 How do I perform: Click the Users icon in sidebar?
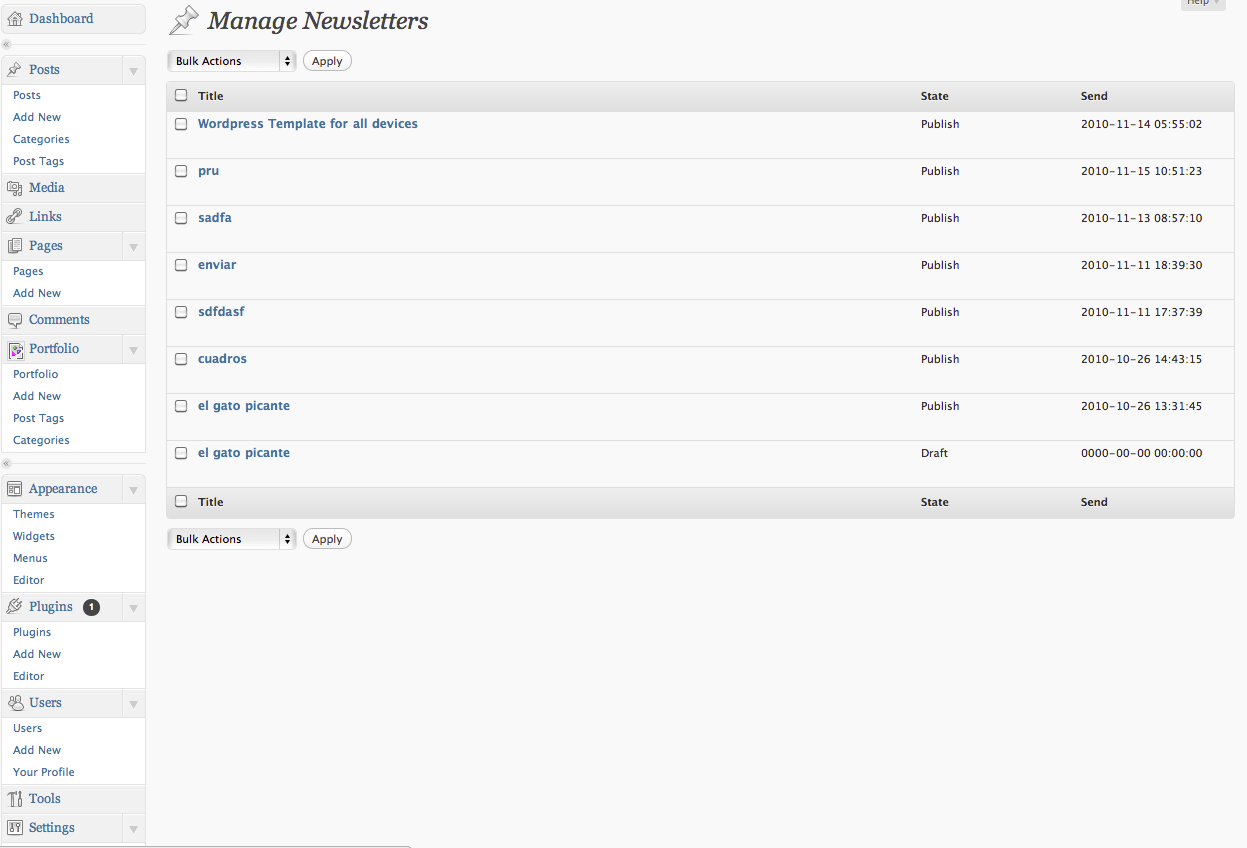15,703
